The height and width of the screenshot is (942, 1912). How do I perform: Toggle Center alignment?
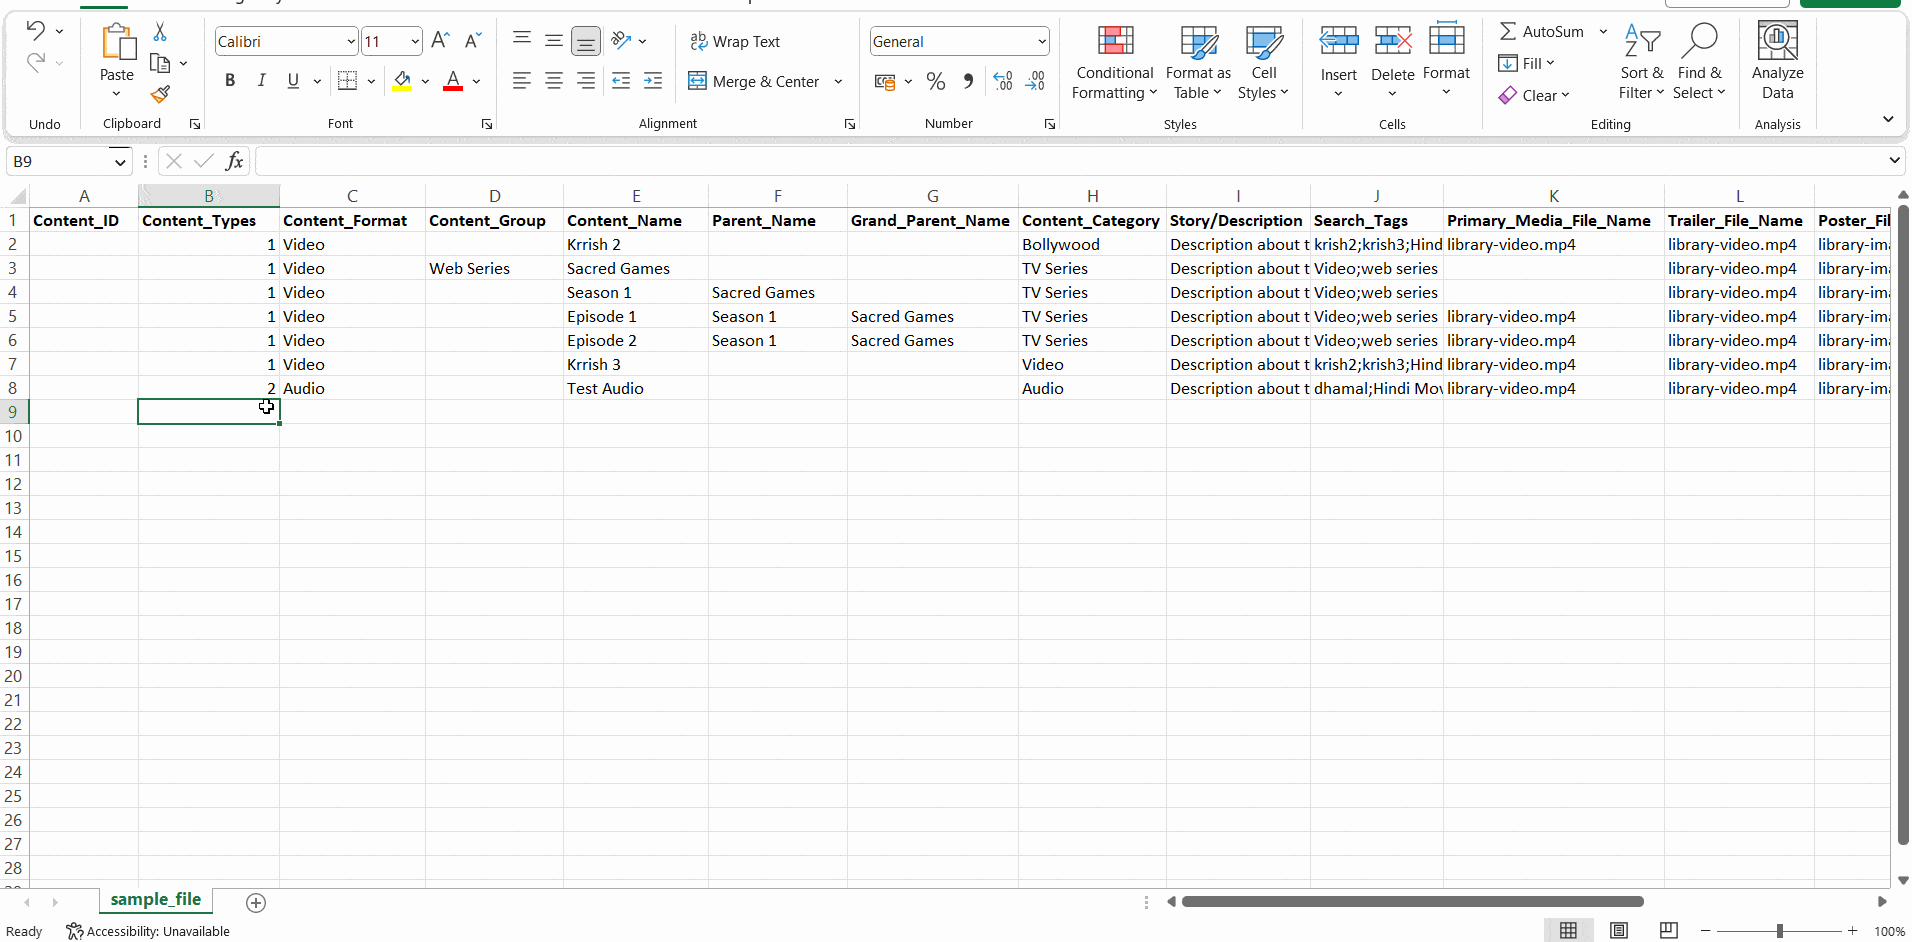554,81
